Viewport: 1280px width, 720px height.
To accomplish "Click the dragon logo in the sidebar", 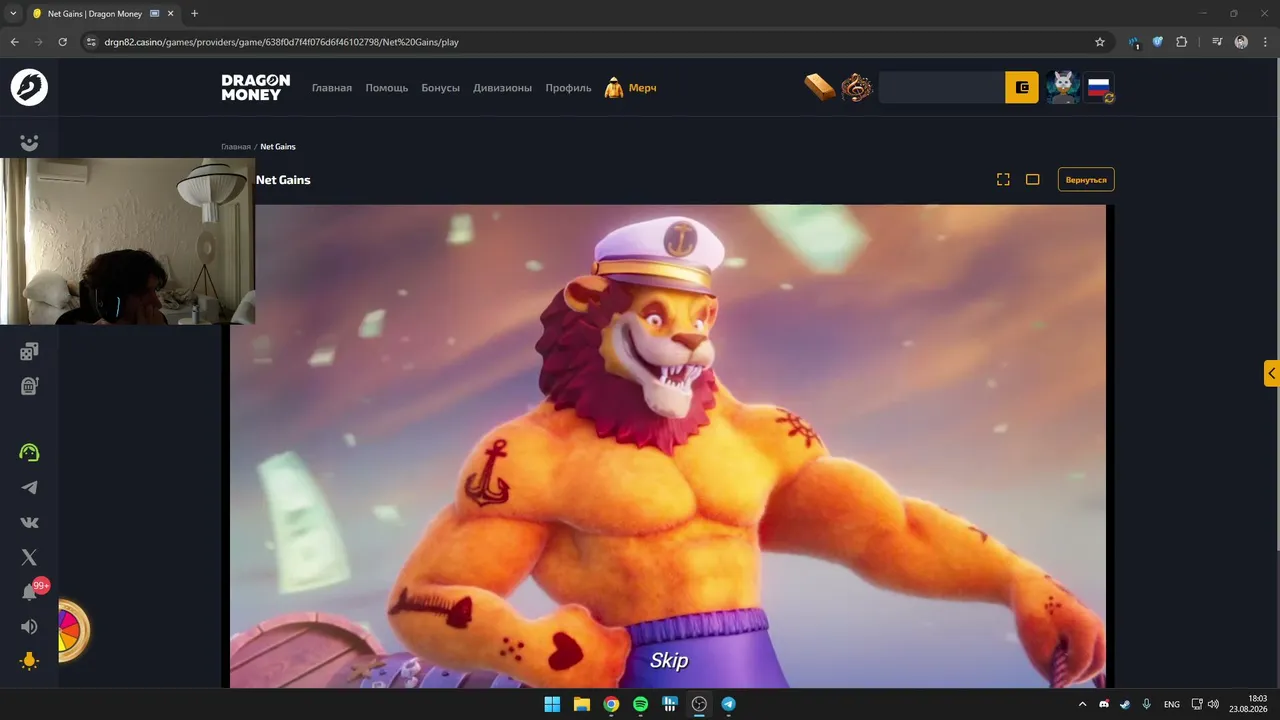I will coord(29,88).
